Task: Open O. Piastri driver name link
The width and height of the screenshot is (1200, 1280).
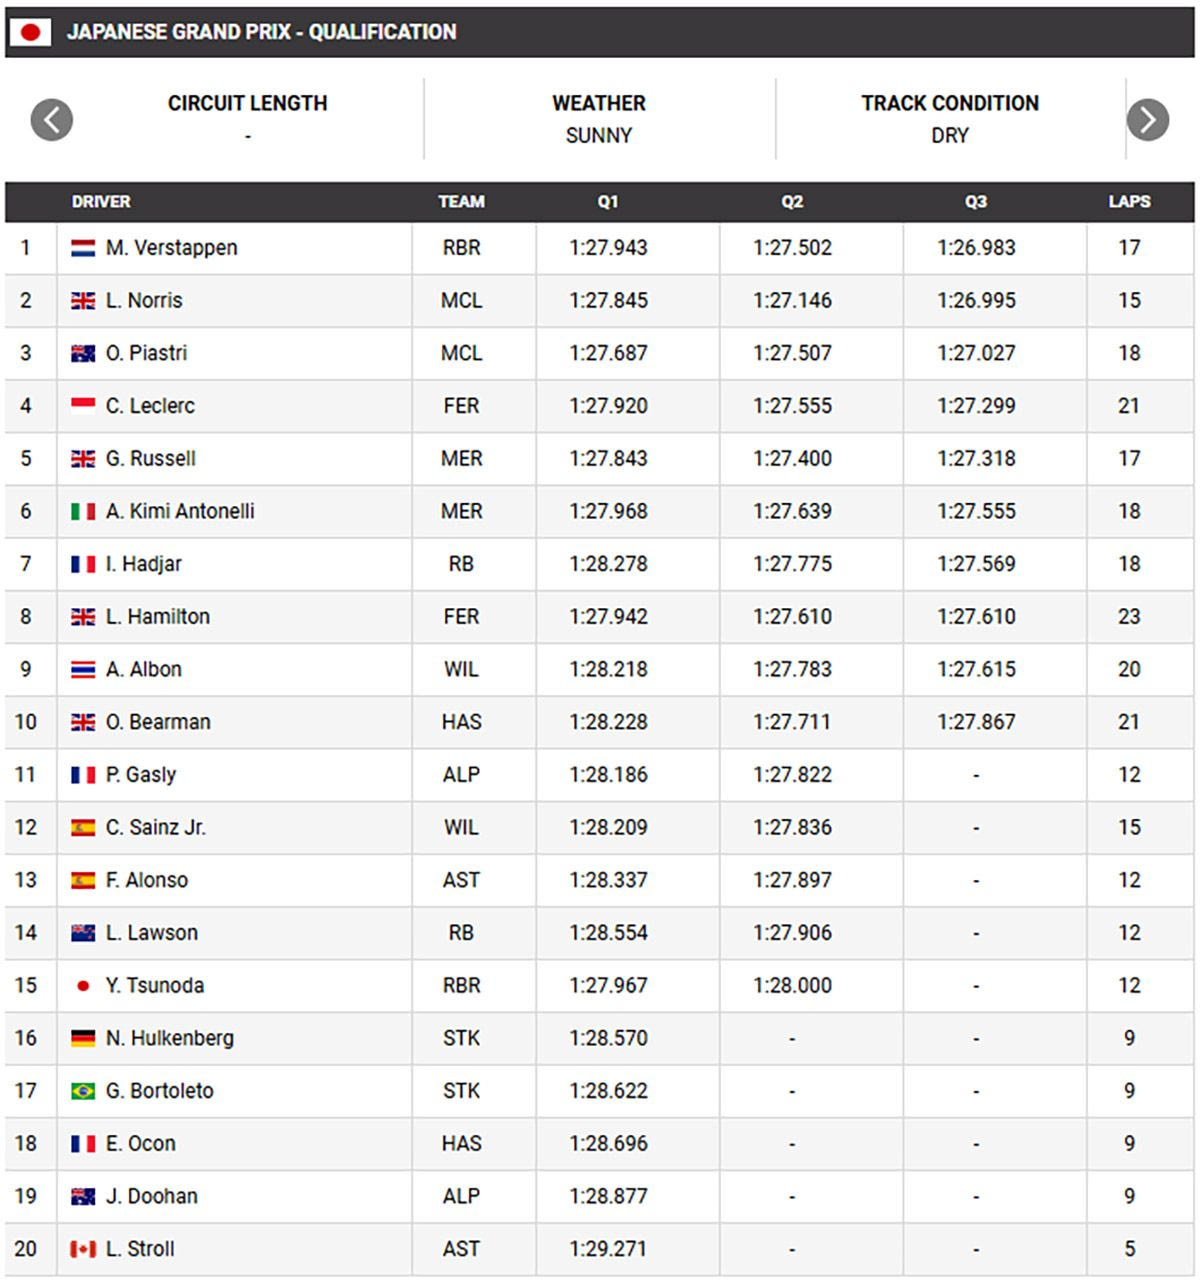Action: point(146,353)
